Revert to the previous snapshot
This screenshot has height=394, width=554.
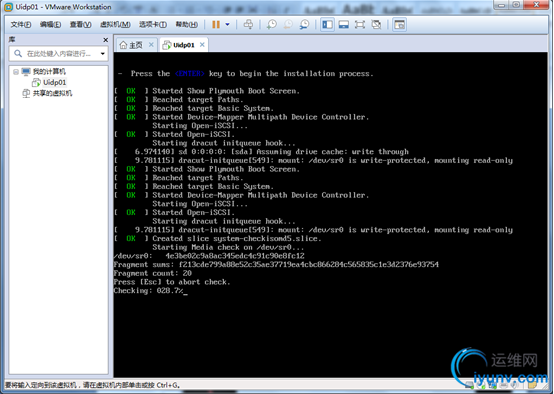click(288, 24)
